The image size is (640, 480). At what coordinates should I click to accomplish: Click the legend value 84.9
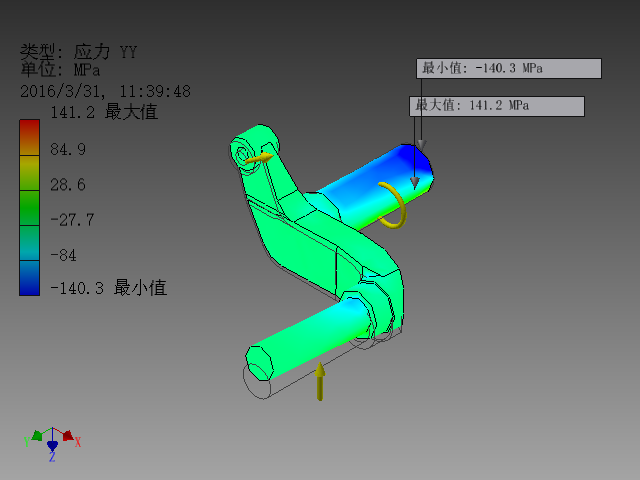tap(68, 150)
